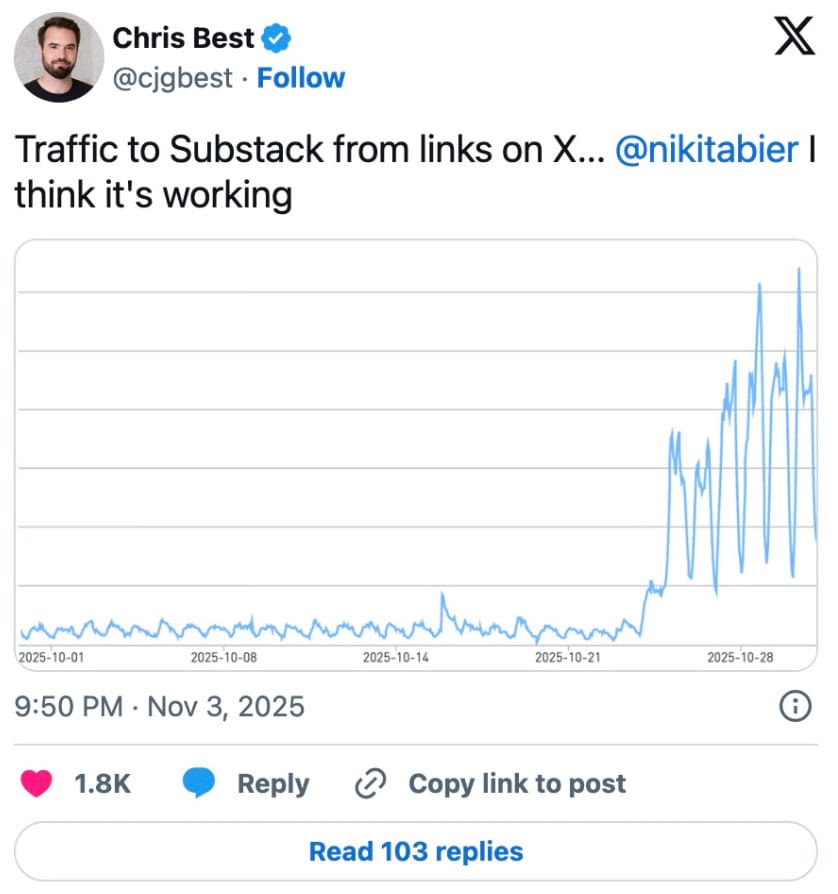
Task: Click the 9:50 PM Nov 3 timestamp
Action: point(160,707)
